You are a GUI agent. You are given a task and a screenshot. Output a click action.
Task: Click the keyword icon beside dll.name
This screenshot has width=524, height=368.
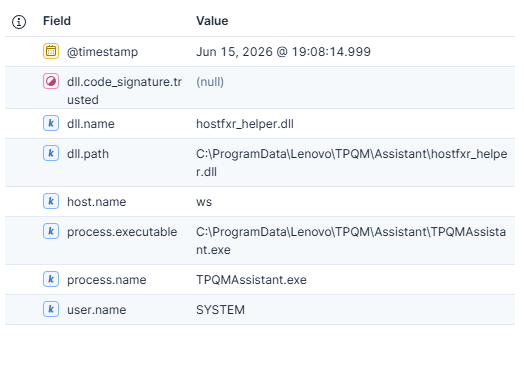click(x=51, y=123)
